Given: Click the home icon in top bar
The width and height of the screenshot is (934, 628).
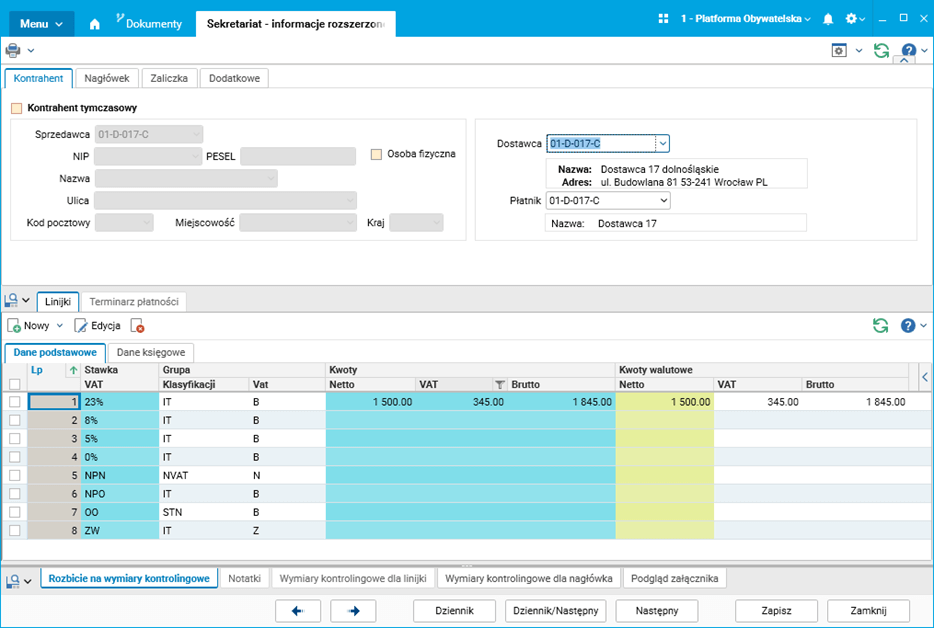Looking at the screenshot, I should (95, 23).
